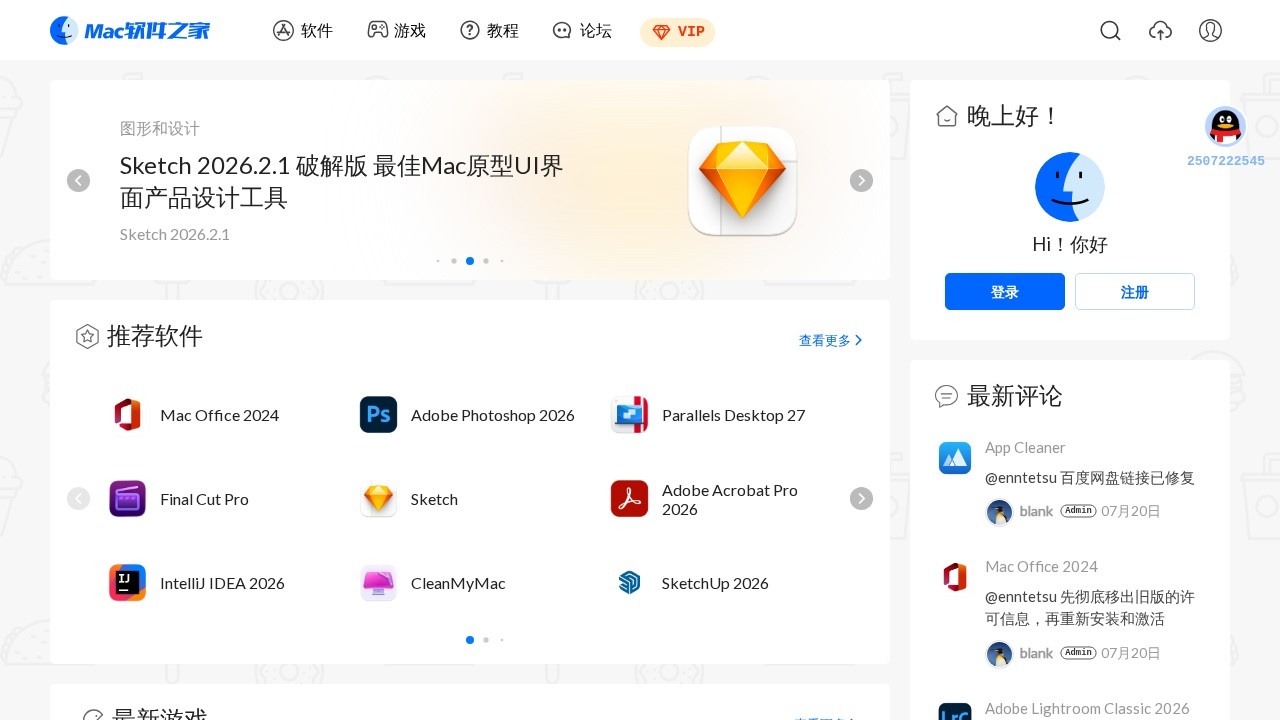This screenshot has height=720, width=1280.
Task: Show previous page of 推荐软件
Action: (78, 498)
